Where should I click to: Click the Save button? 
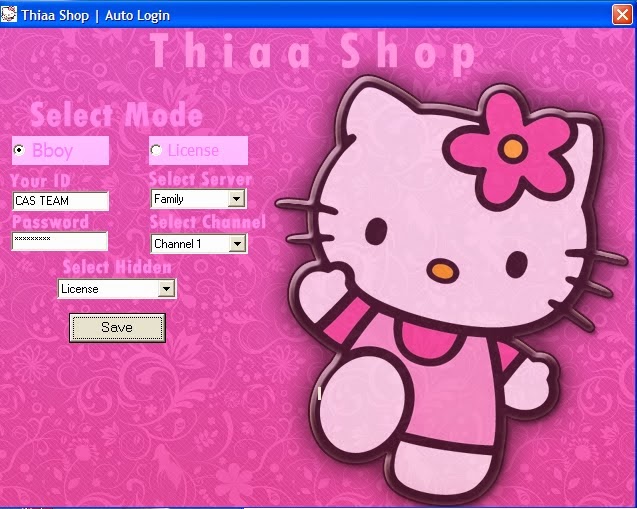pyautogui.click(x=117, y=327)
